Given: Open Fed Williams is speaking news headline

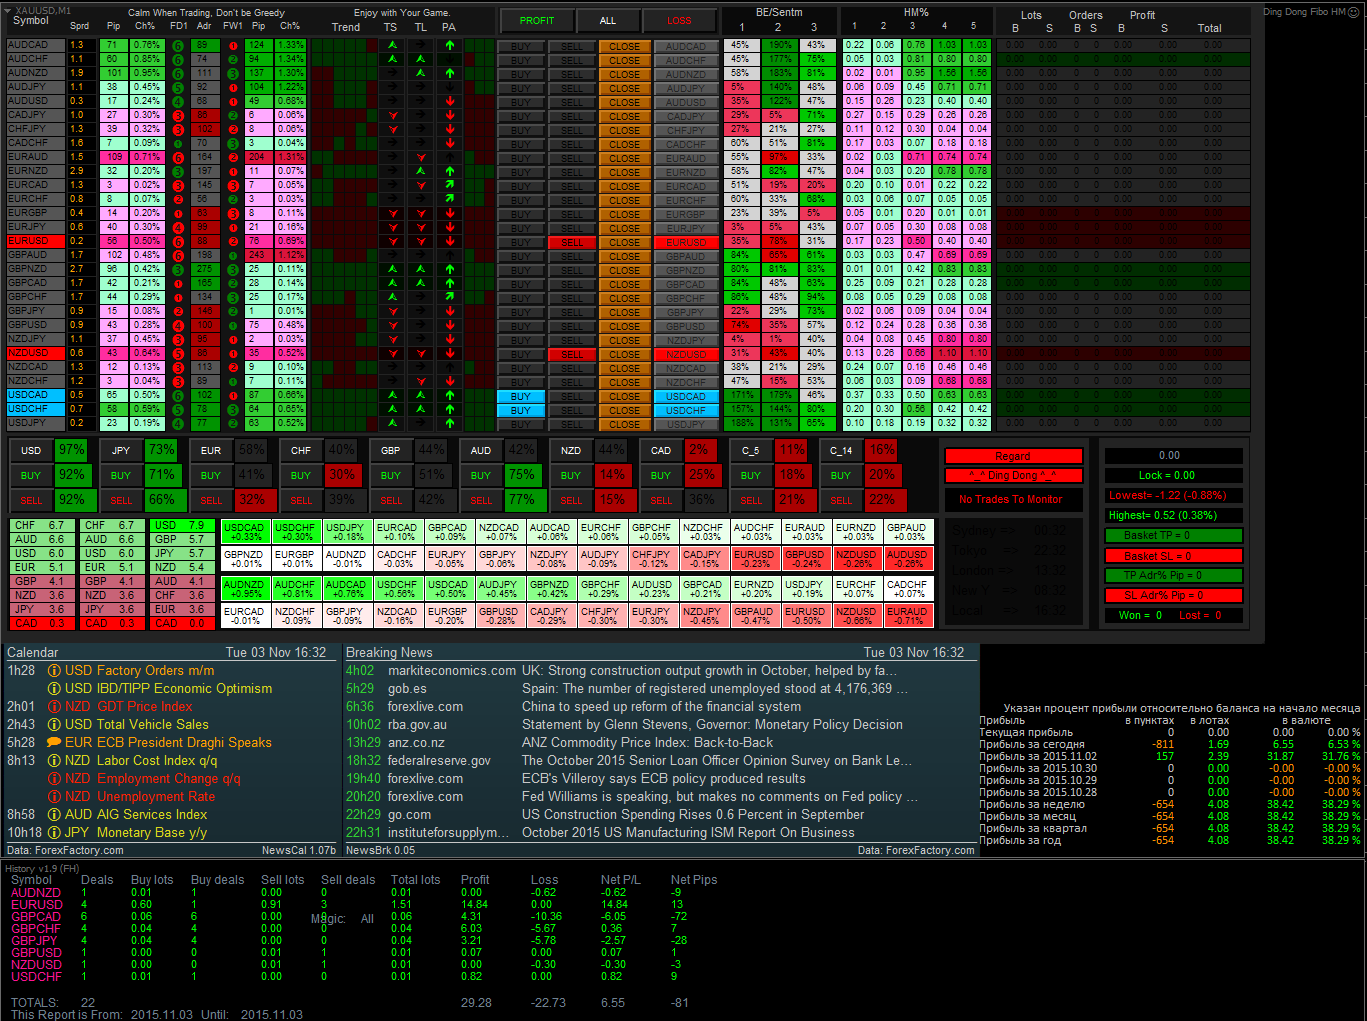Looking at the screenshot, I should coord(720,797).
